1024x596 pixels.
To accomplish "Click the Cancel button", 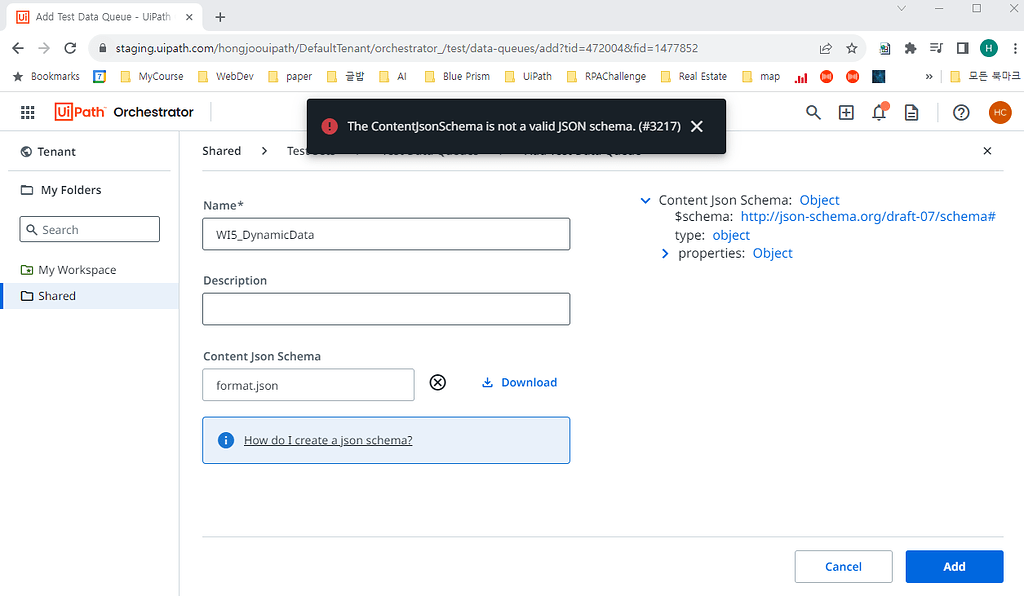I will click(843, 566).
